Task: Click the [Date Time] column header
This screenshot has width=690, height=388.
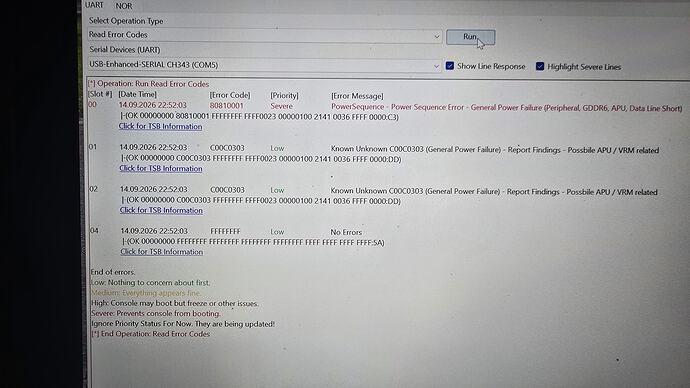Action: pos(138,94)
